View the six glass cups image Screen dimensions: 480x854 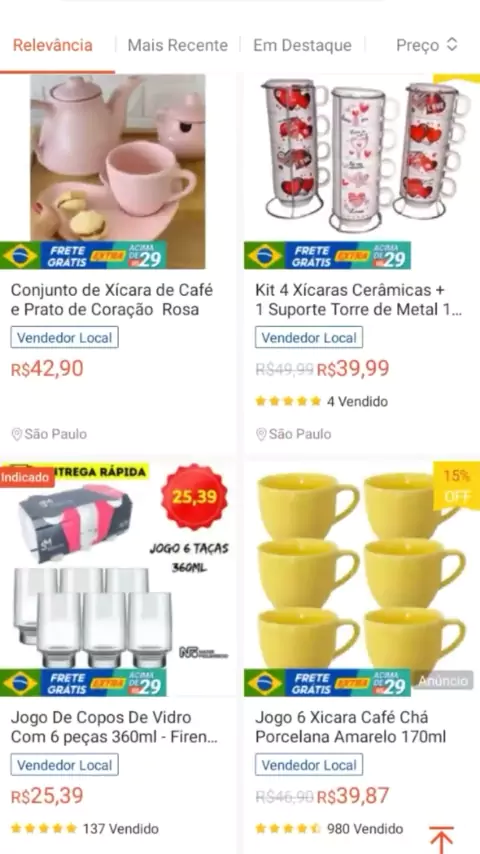pyautogui.click(x=118, y=578)
